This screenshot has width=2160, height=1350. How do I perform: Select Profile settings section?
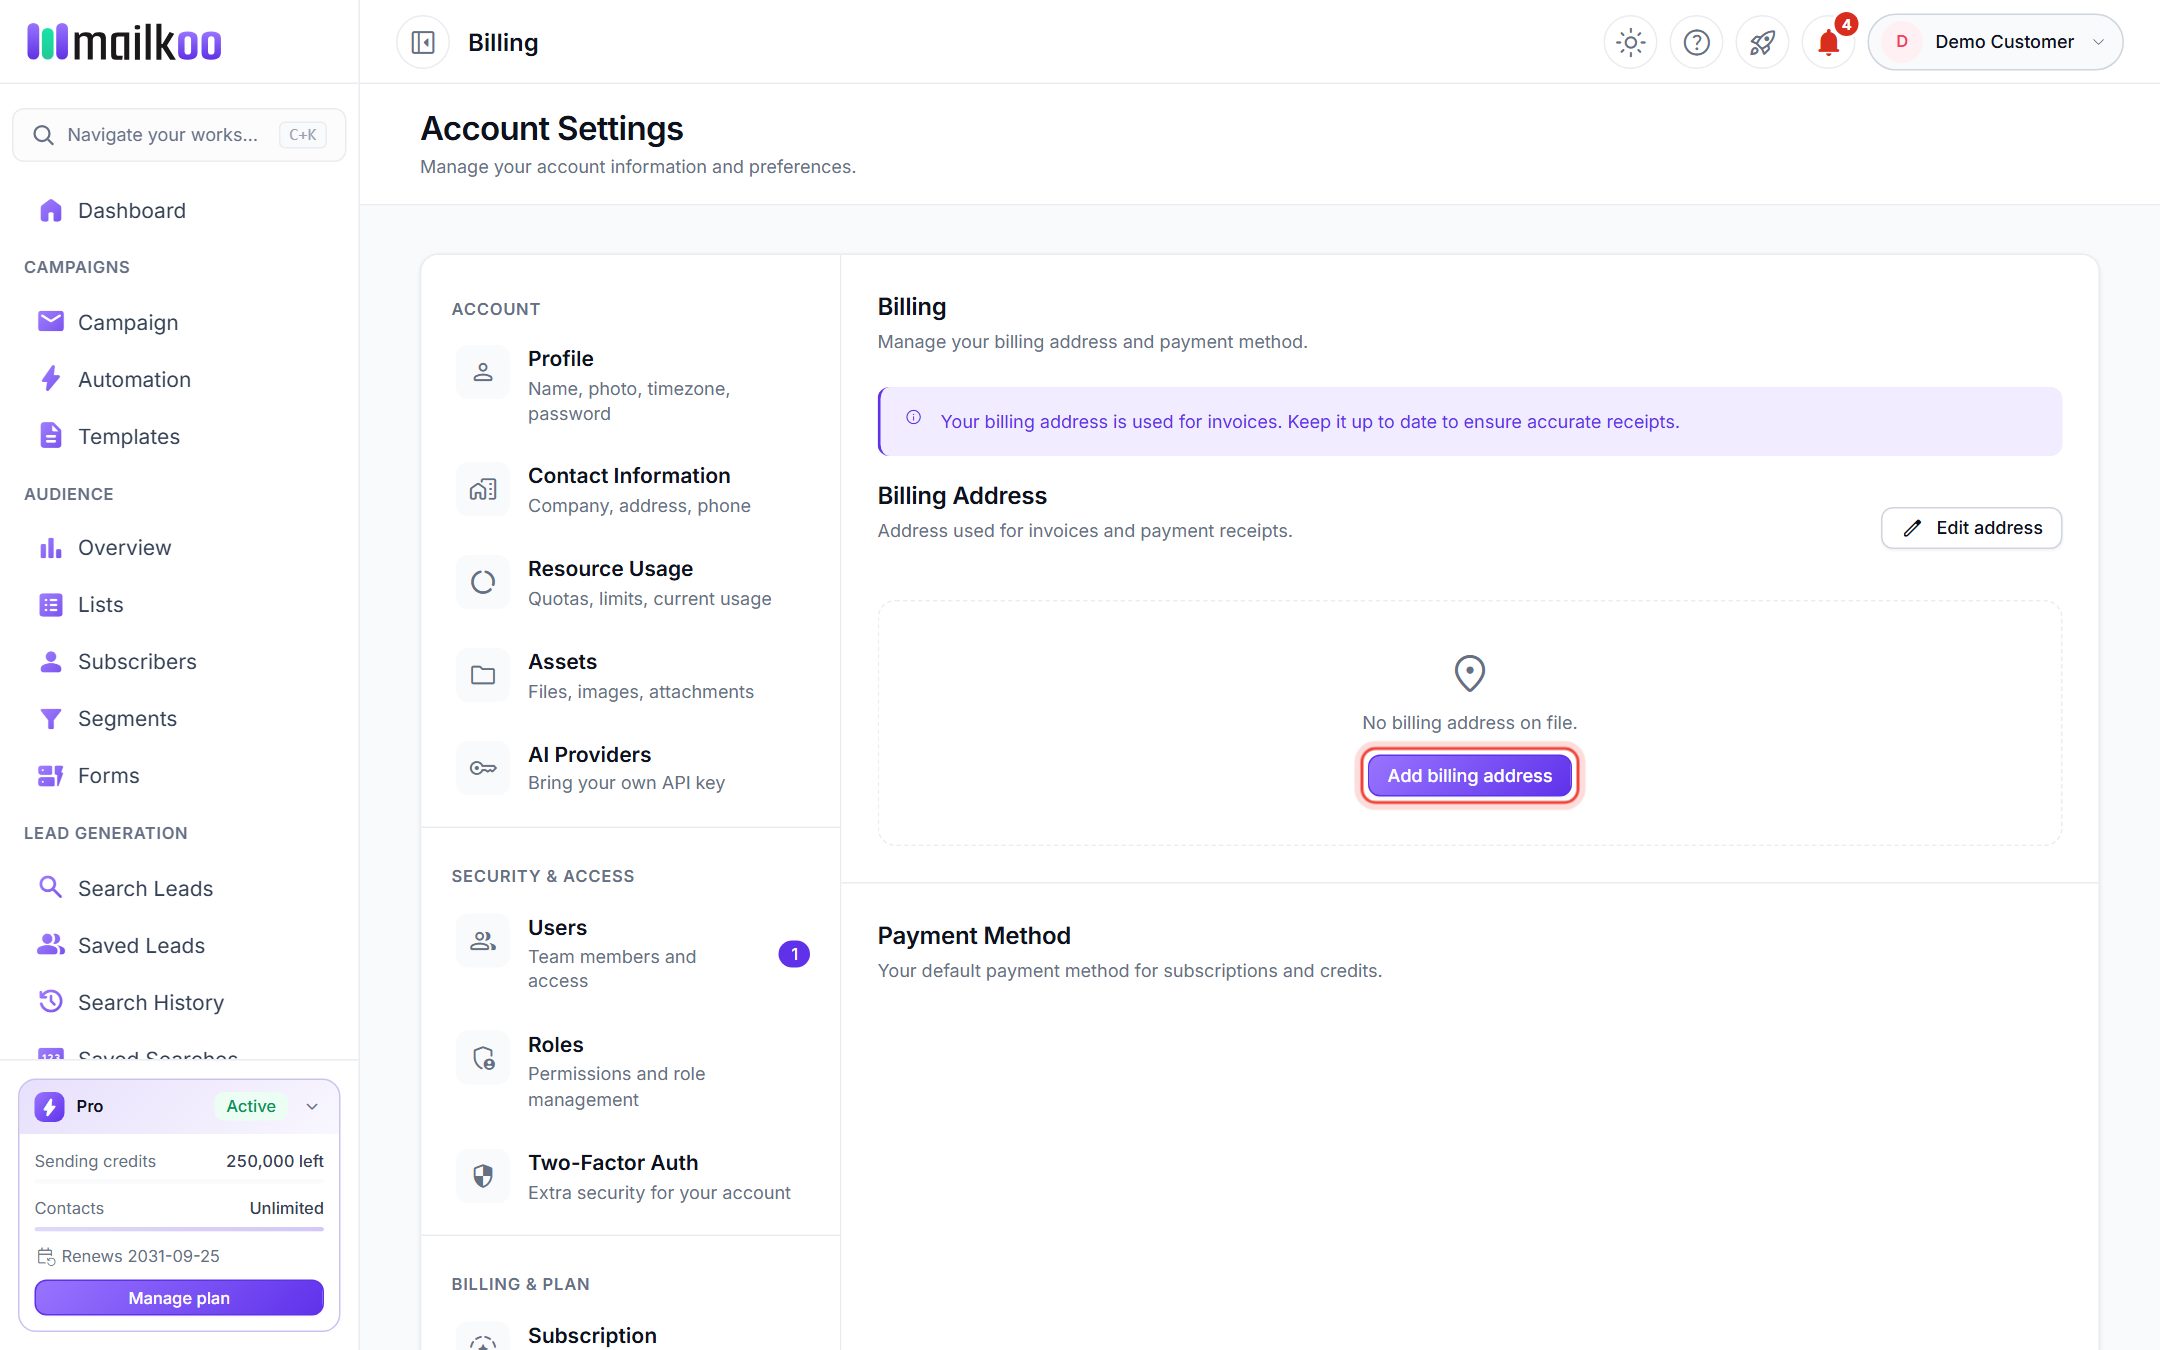click(630, 385)
